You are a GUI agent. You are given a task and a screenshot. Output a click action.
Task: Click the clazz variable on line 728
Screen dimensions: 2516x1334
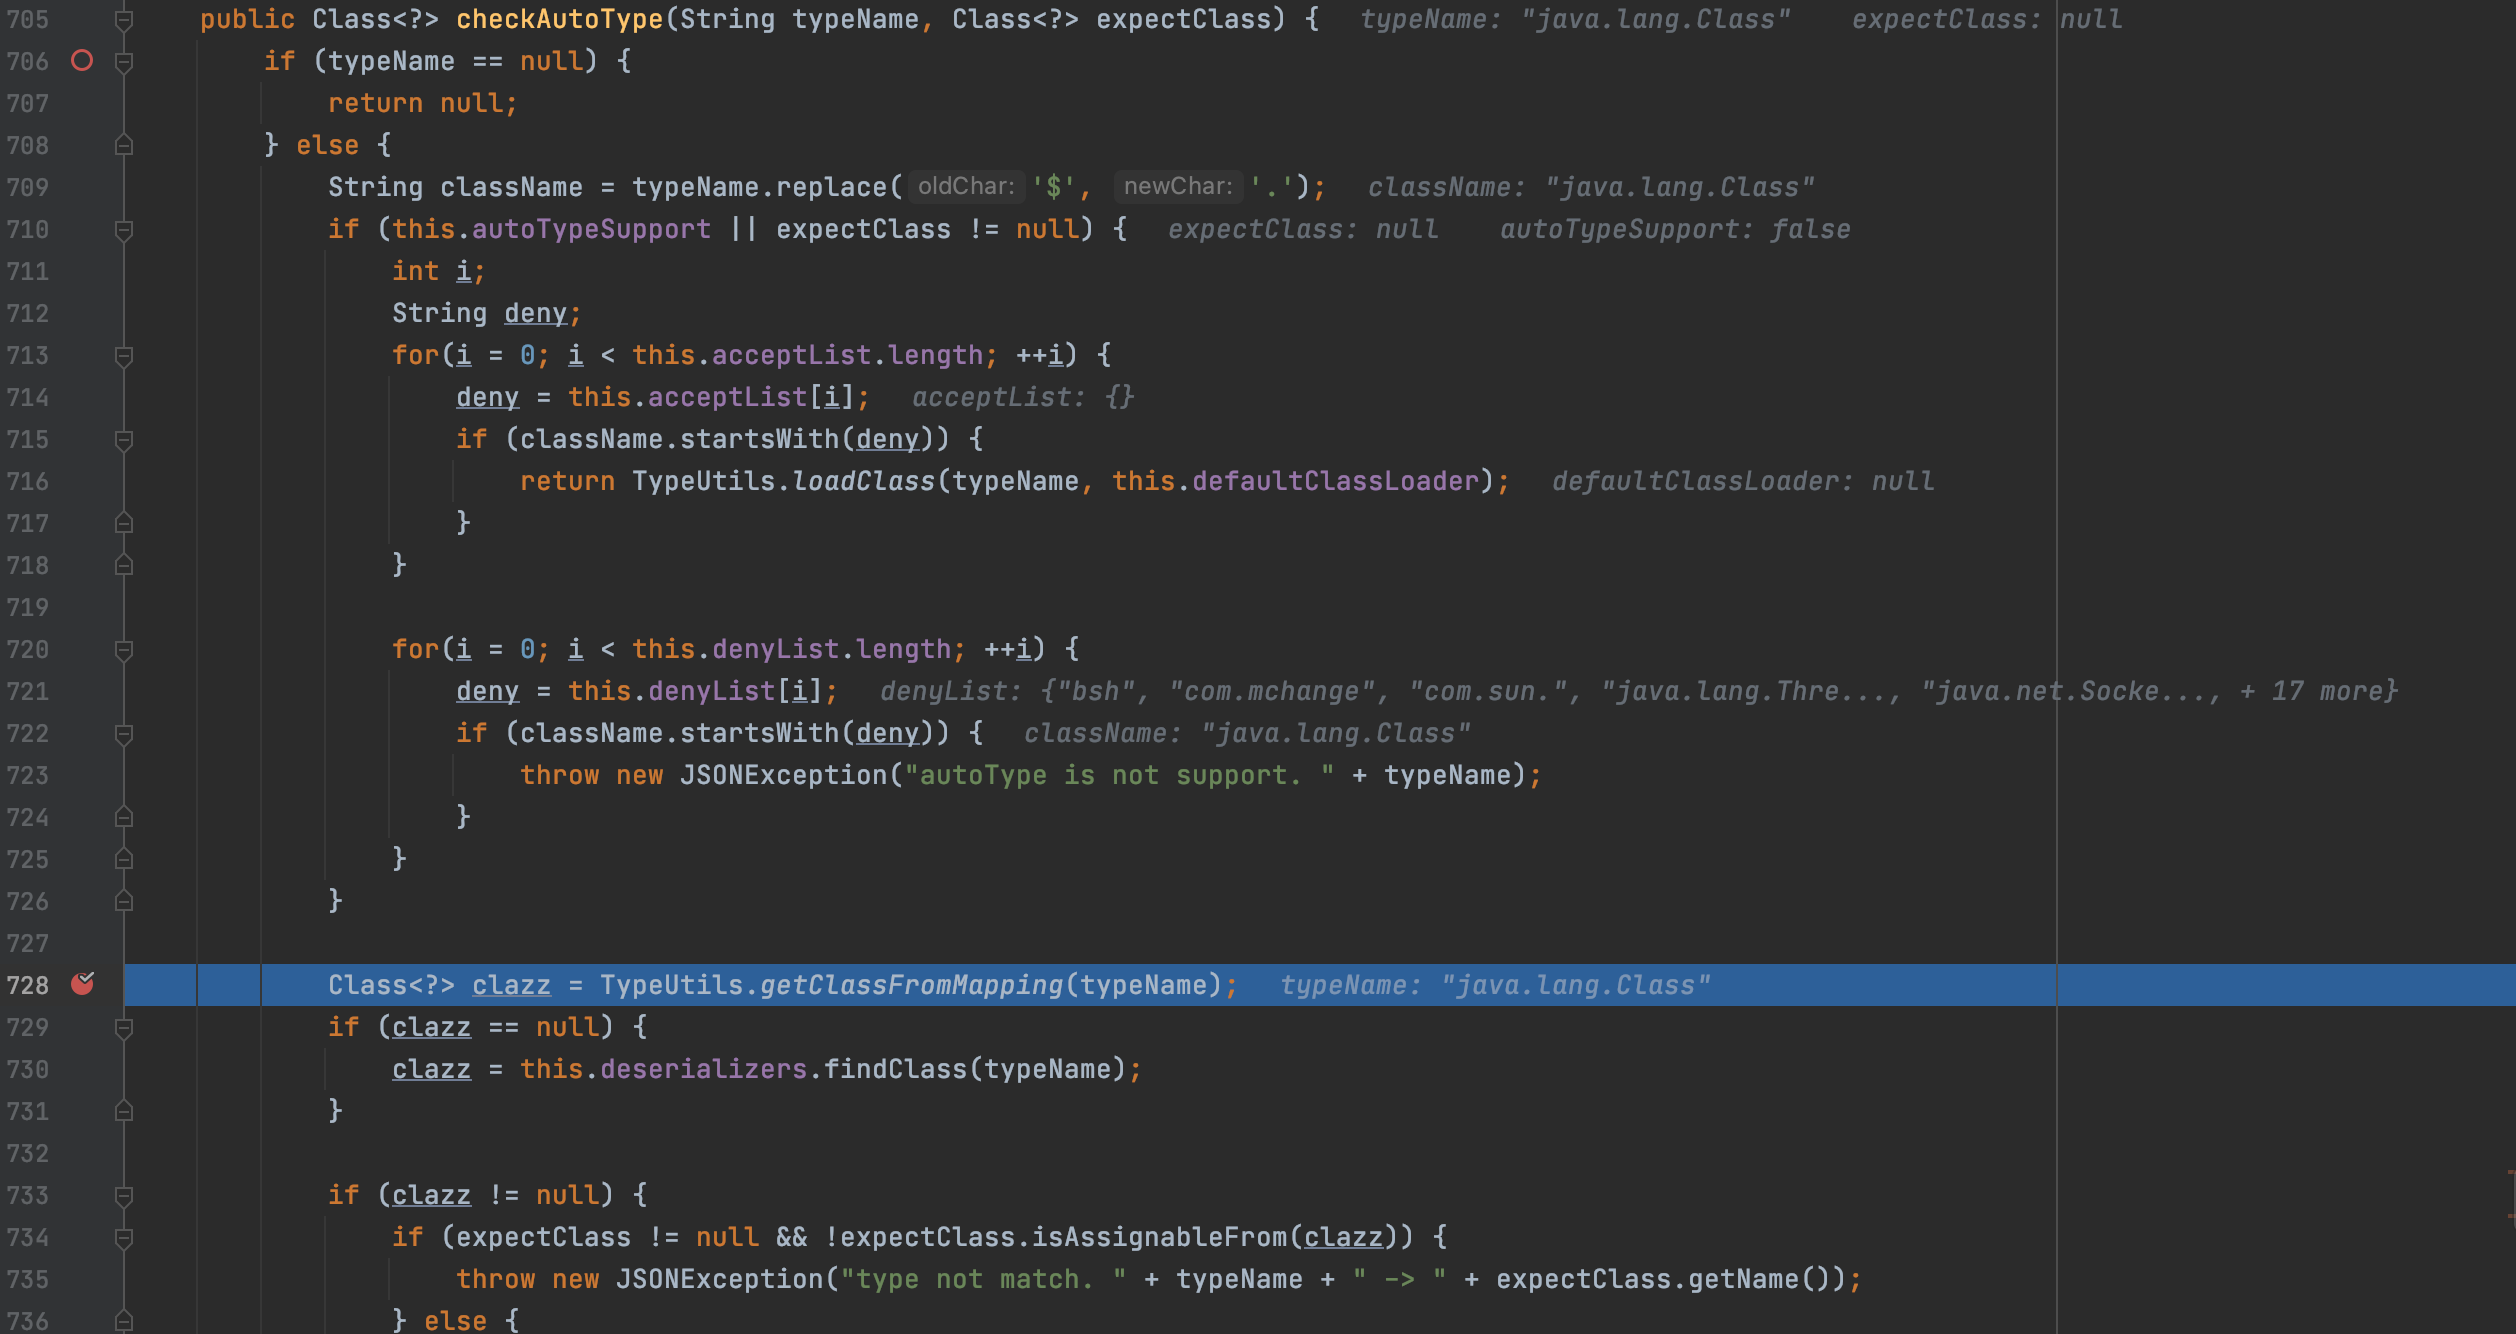coord(511,985)
